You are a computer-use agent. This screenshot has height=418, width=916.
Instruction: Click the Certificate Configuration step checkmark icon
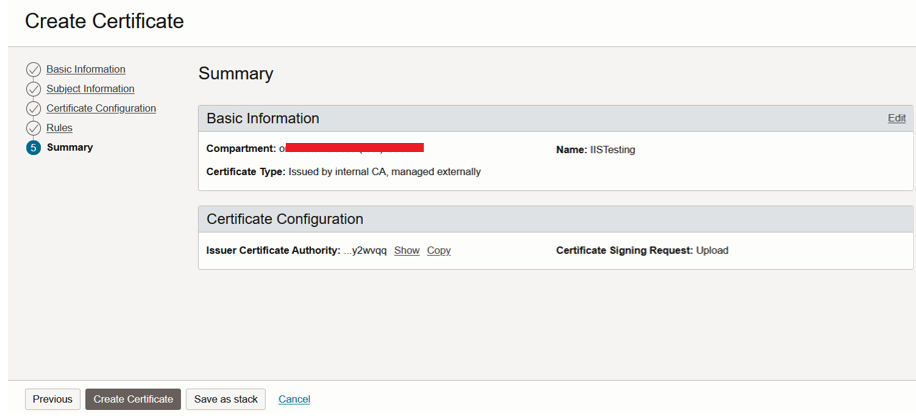point(34,109)
